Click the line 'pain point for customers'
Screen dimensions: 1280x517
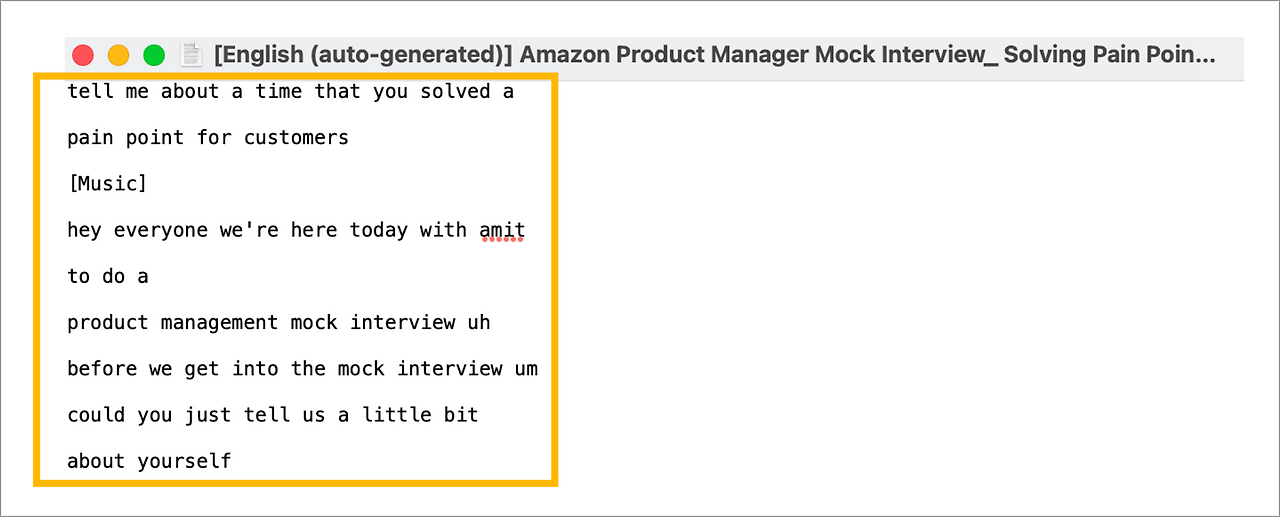tap(208, 138)
